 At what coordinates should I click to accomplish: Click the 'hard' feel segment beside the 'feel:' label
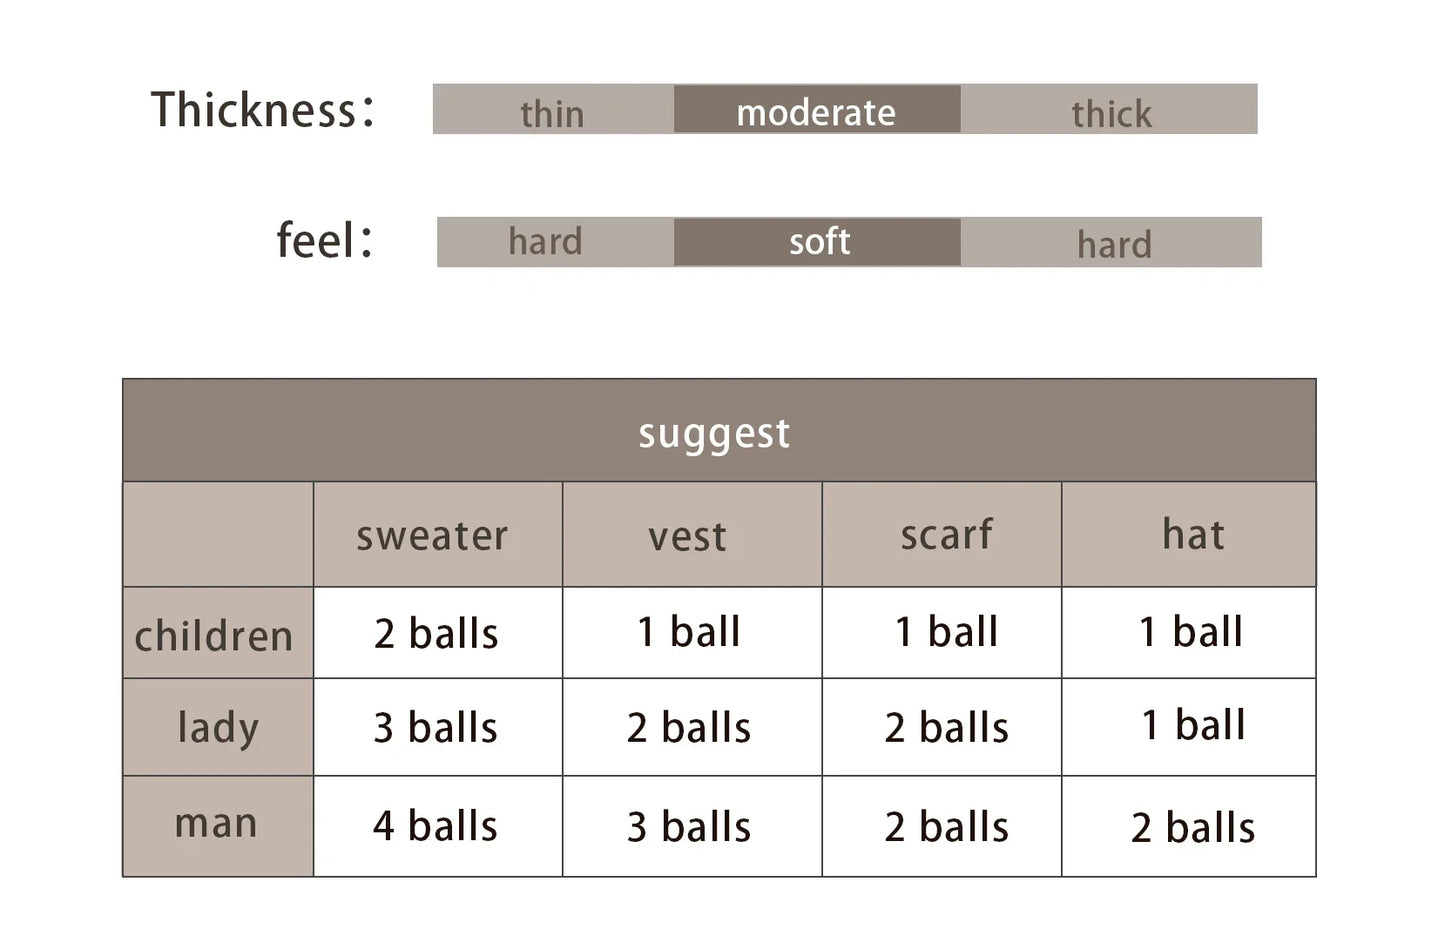tap(555, 242)
